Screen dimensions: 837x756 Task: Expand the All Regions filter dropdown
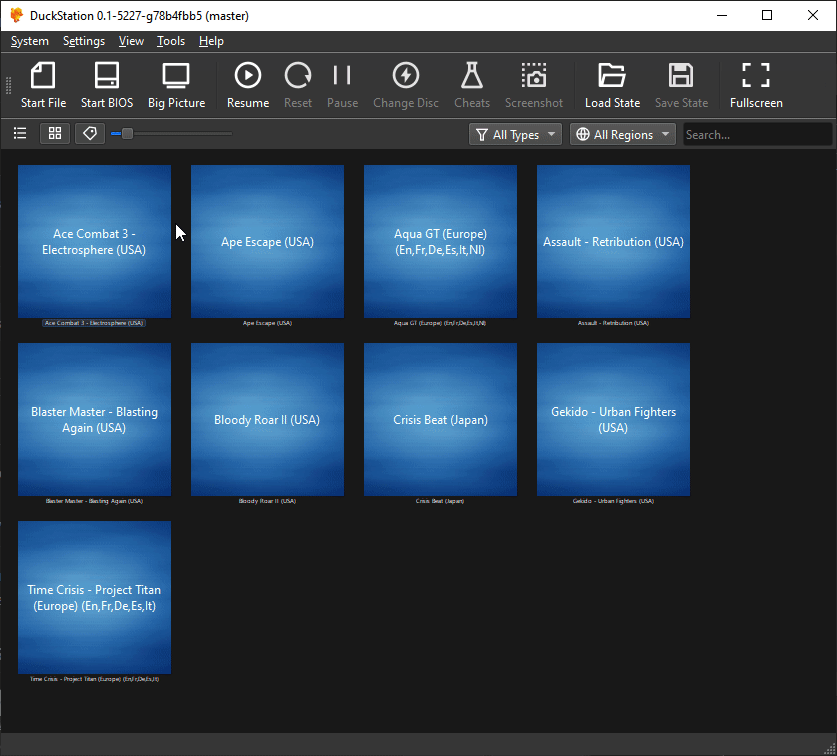click(x=622, y=134)
